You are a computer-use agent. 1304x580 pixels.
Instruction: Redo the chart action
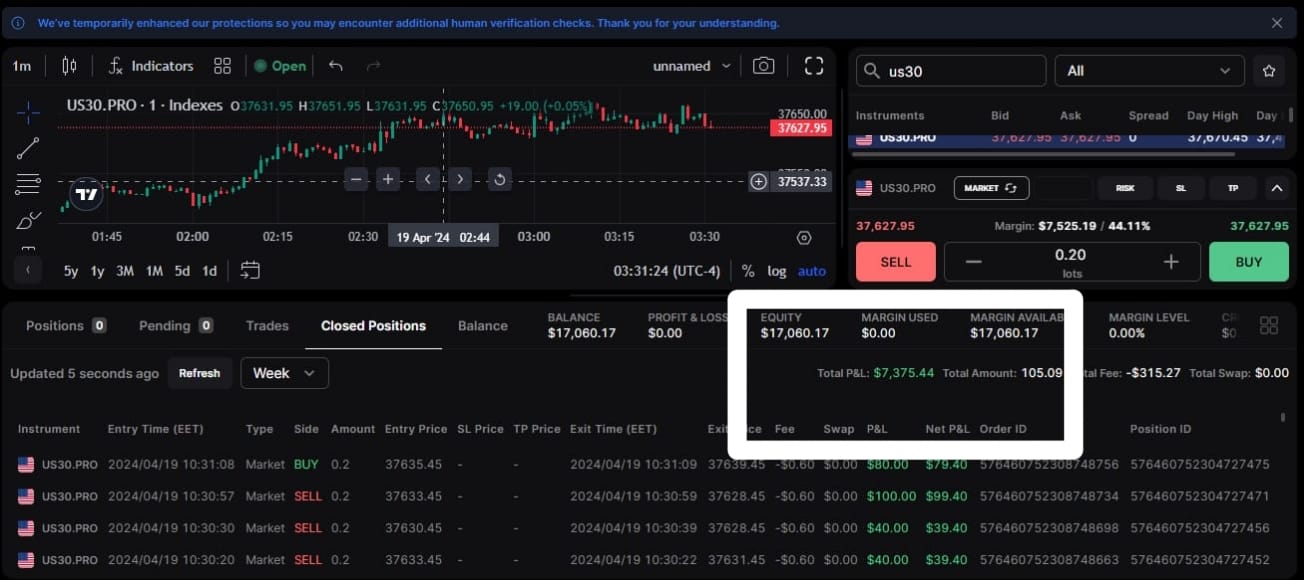coord(373,66)
